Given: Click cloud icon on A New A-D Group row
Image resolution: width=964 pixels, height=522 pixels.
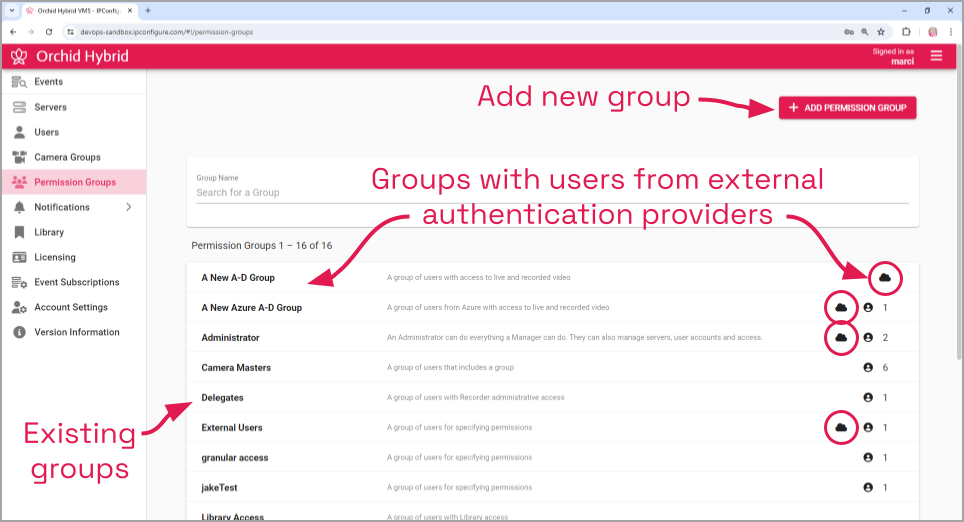Looking at the screenshot, I should tap(885, 278).
